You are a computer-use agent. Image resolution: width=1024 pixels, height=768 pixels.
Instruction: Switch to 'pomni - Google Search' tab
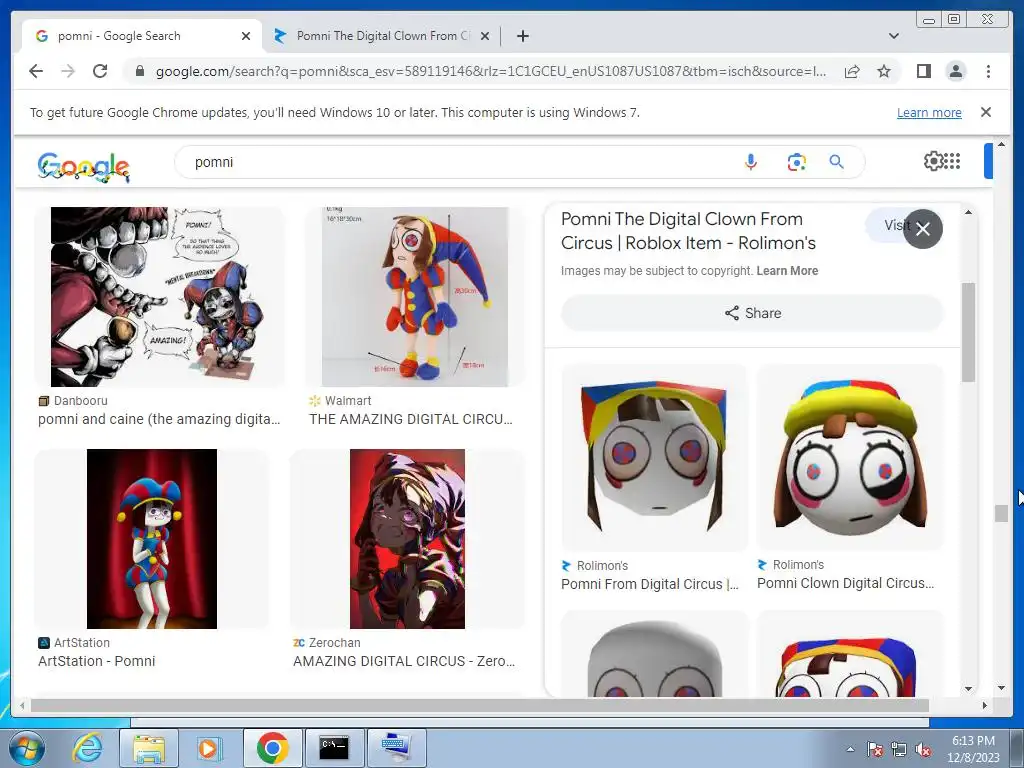(142, 36)
